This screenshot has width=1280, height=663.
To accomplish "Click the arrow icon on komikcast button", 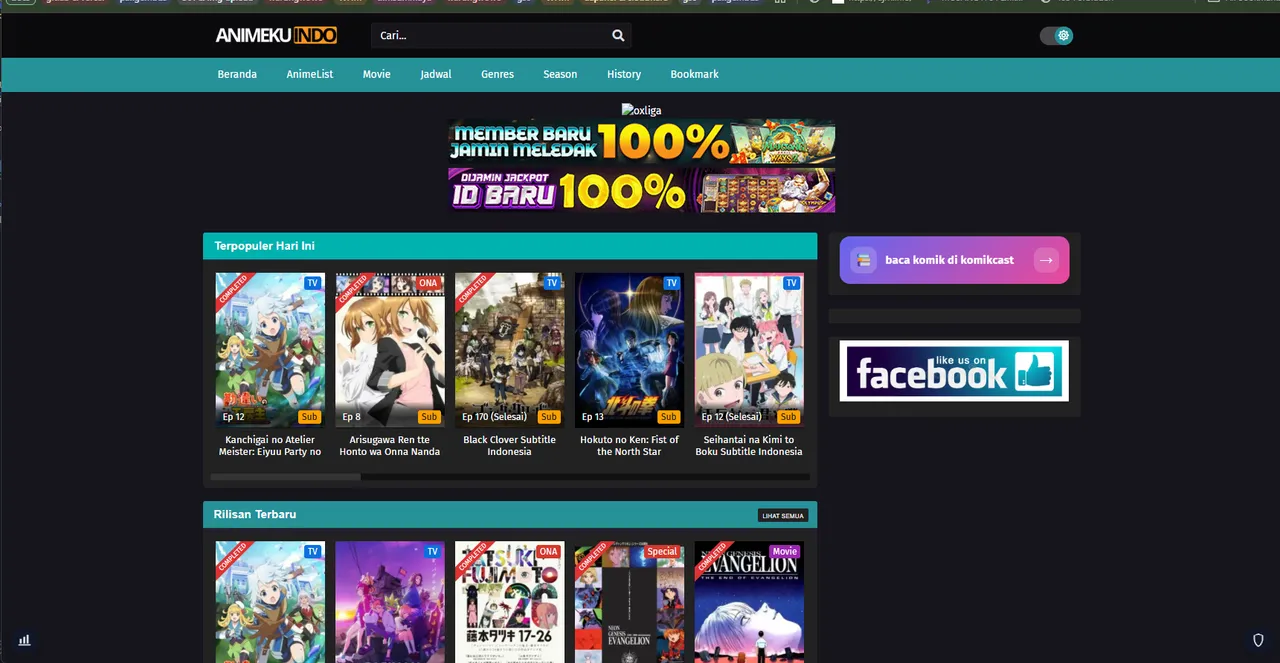I will click(x=1046, y=260).
